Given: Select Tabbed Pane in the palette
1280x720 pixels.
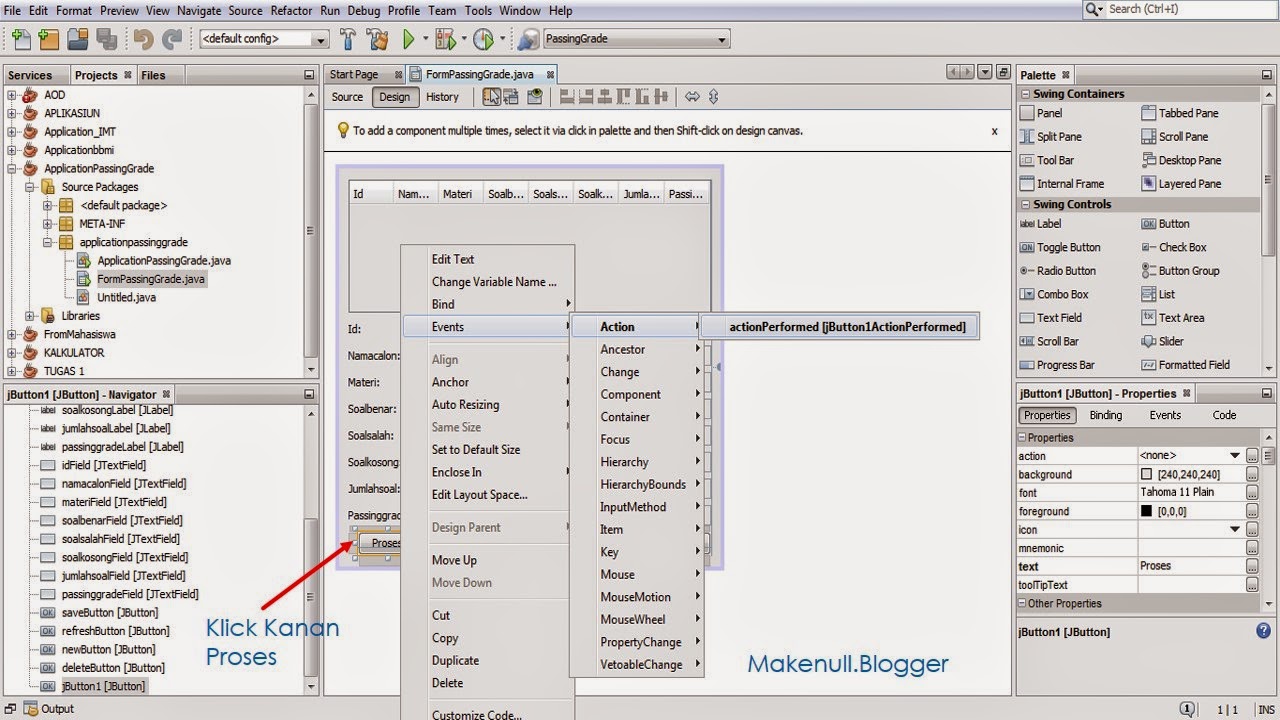Looking at the screenshot, I should [x=1180, y=114].
